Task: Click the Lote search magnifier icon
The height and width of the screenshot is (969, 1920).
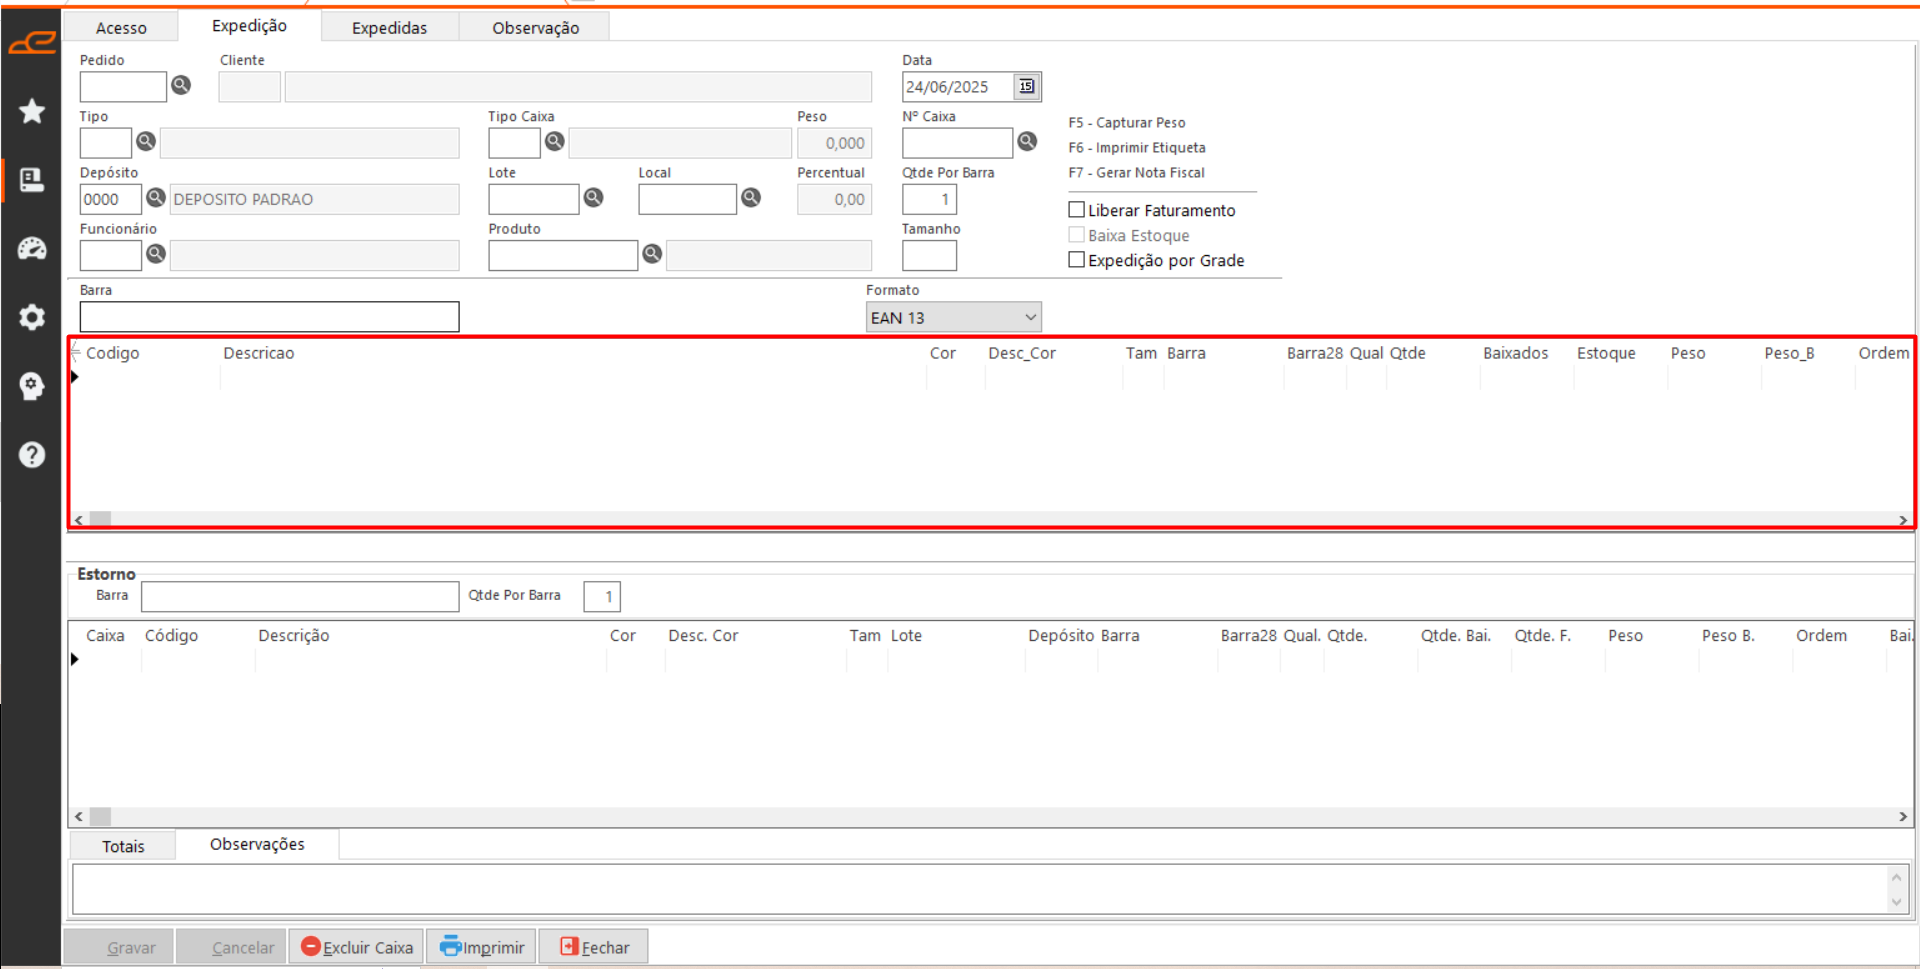Action: (594, 198)
